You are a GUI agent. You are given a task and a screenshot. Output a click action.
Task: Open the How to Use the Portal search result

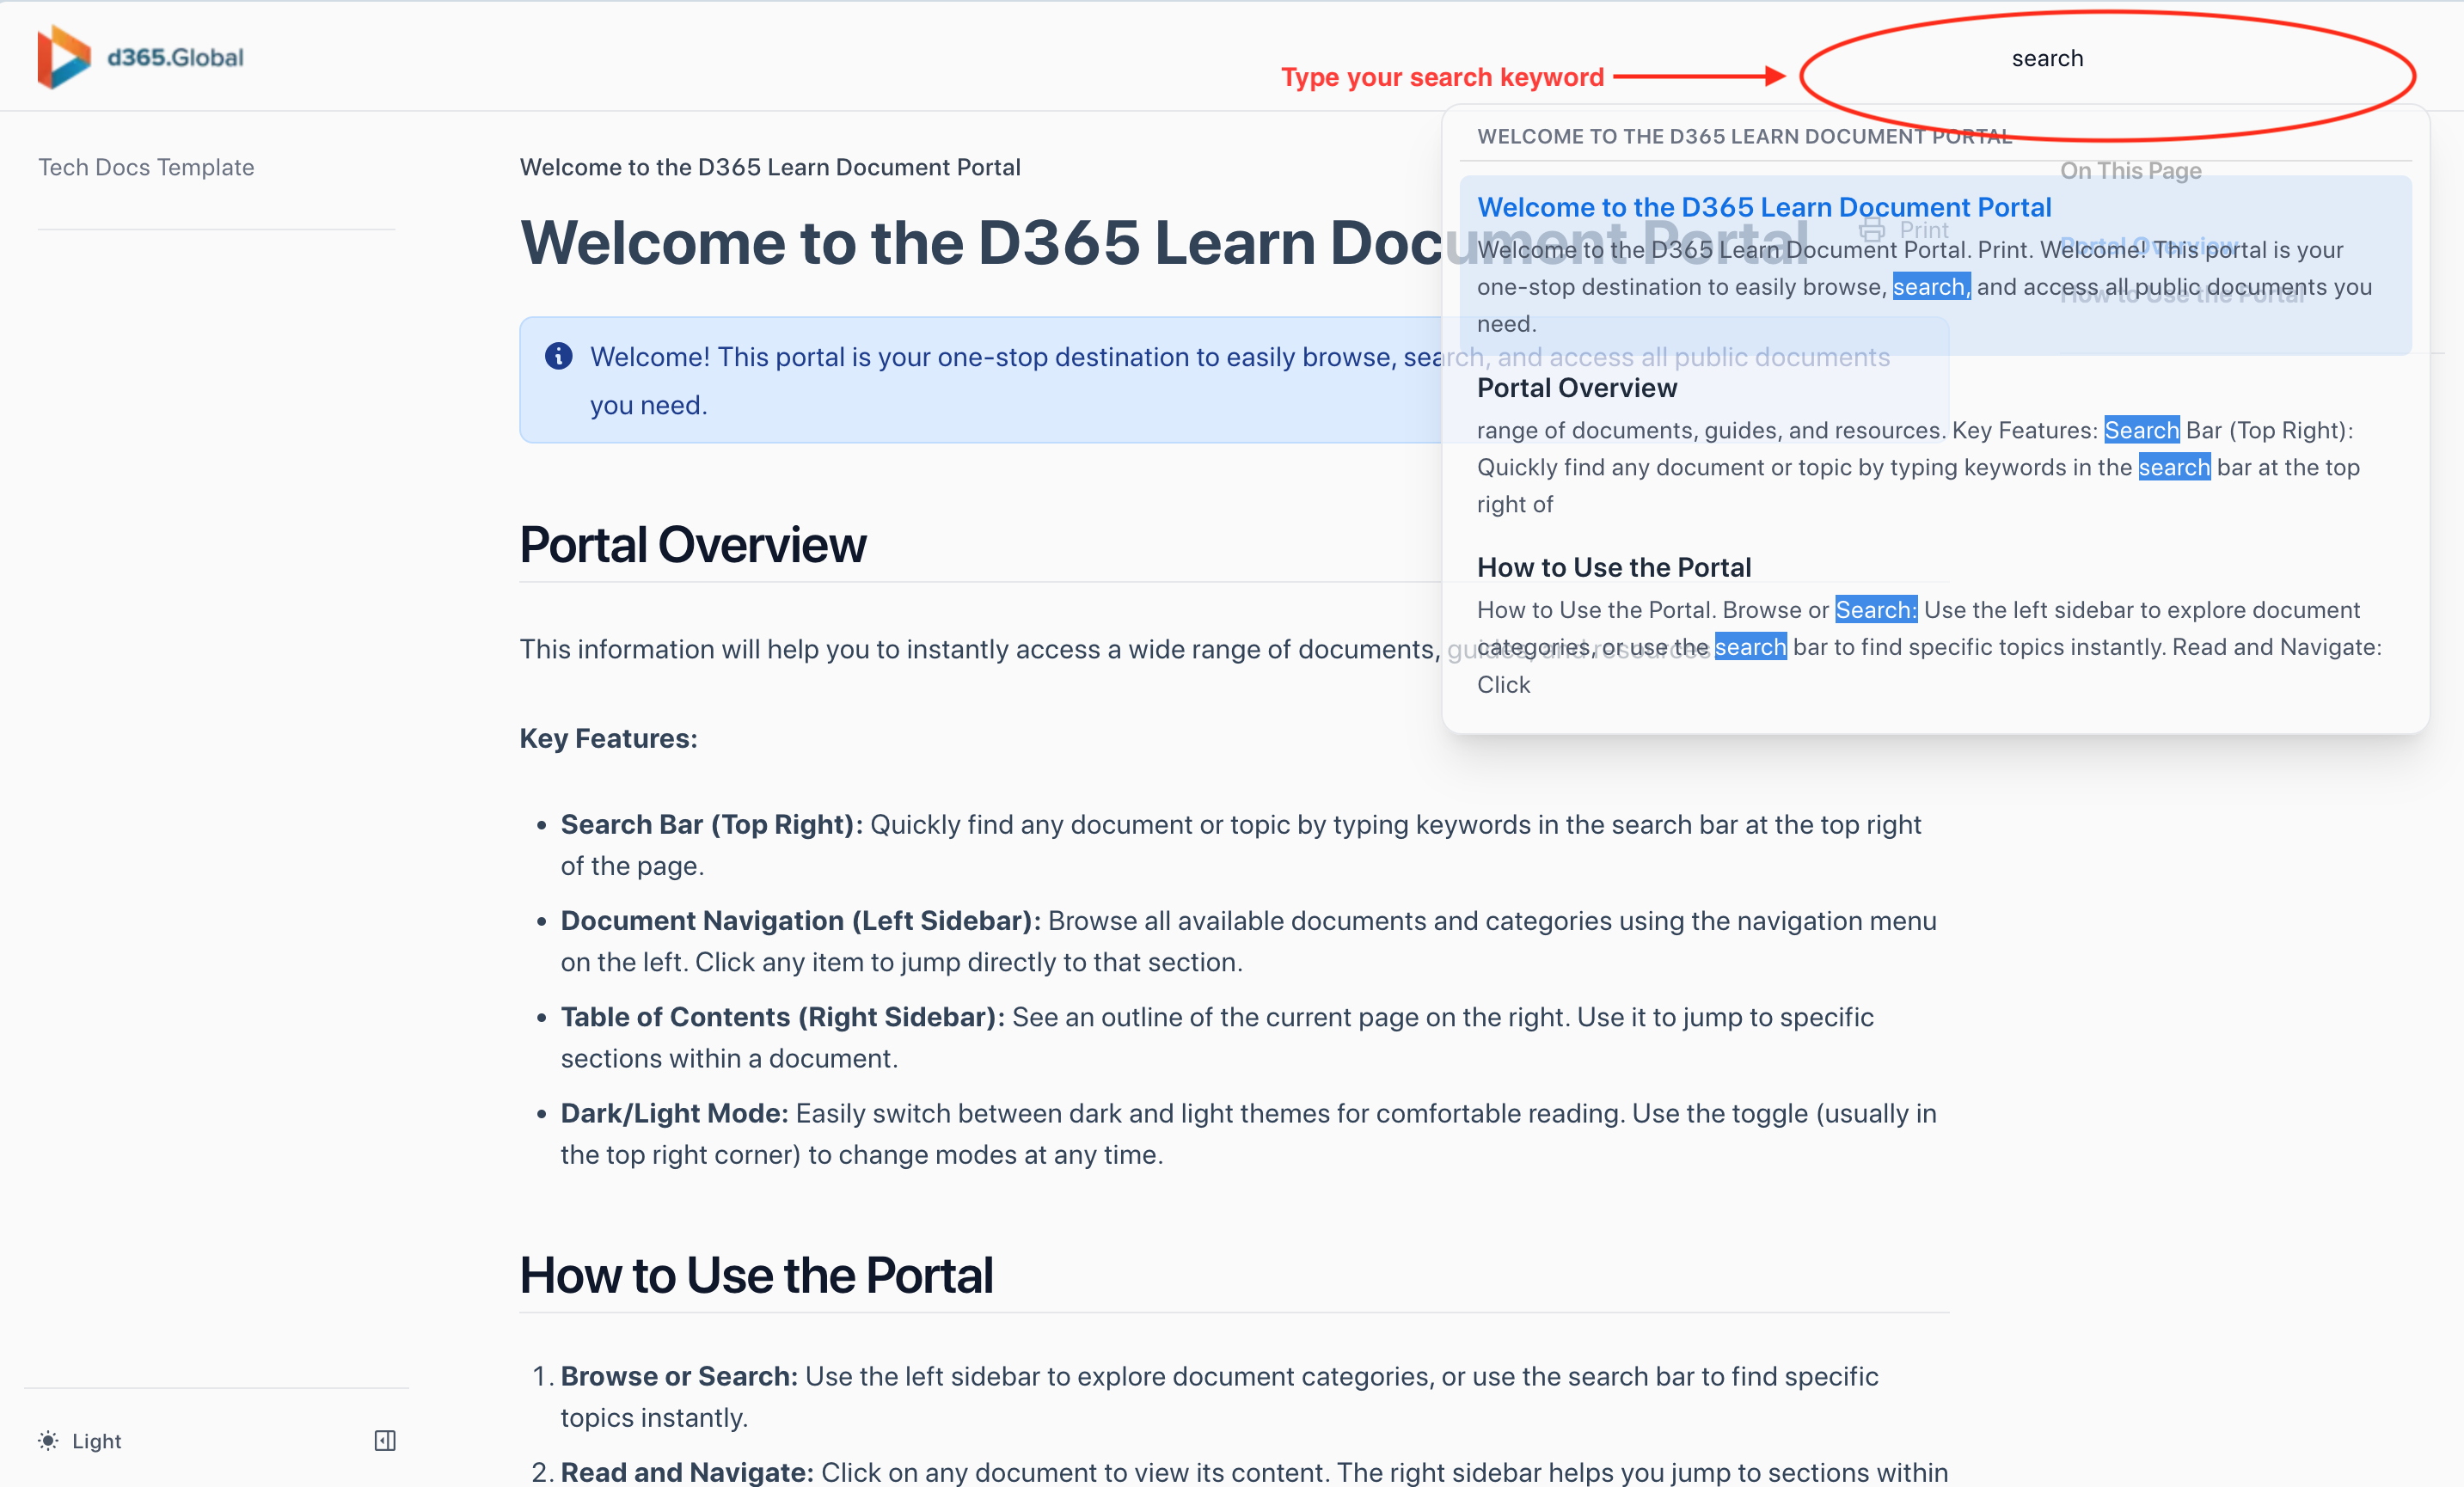tap(1935, 625)
